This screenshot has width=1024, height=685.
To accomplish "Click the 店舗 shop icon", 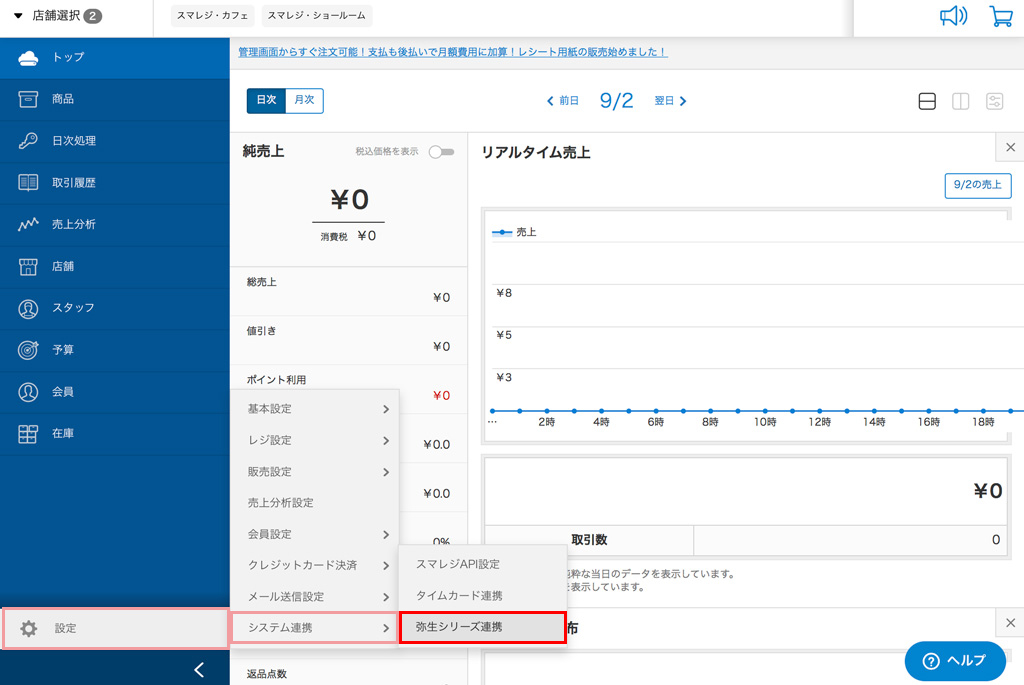I will pyautogui.click(x=28, y=266).
